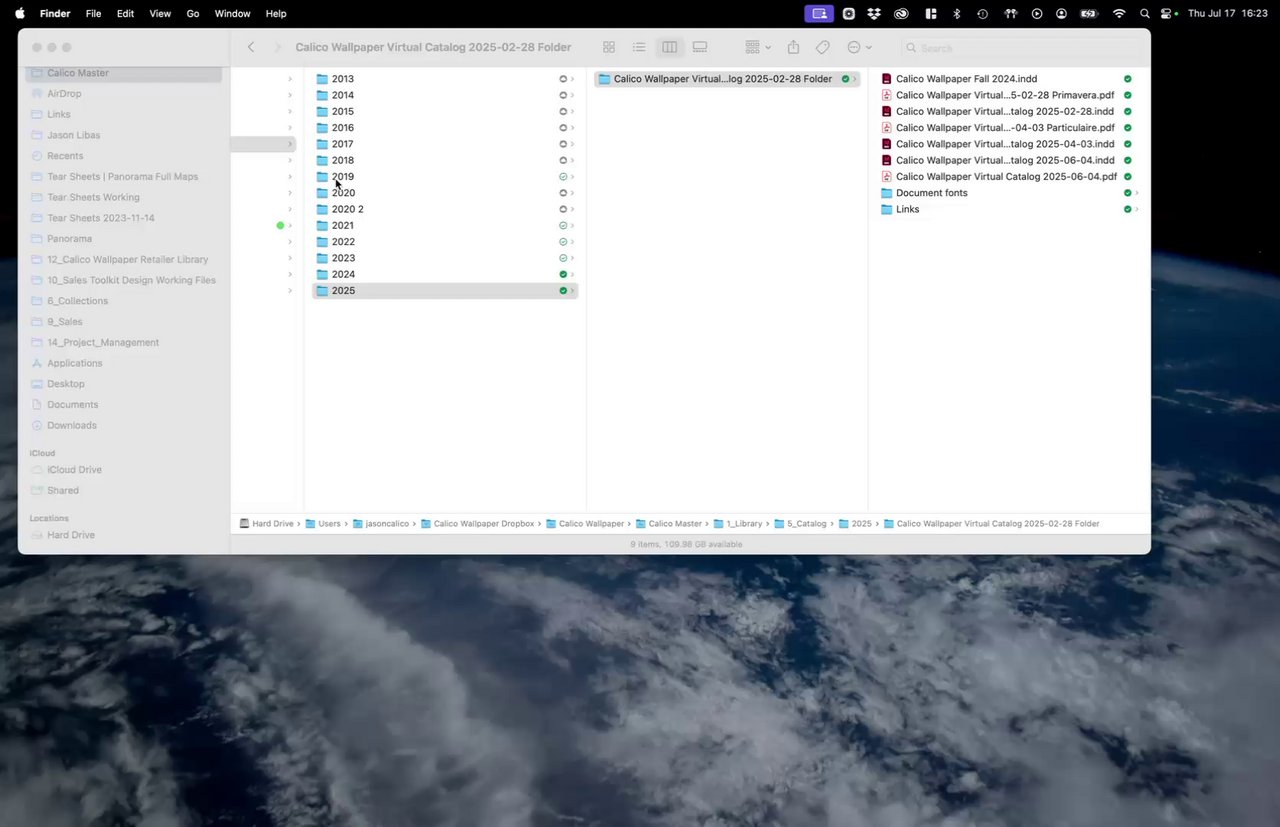Click the Dropbox menu bar icon
This screenshot has height=827, width=1280.
pyautogui.click(x=875, y=13)
